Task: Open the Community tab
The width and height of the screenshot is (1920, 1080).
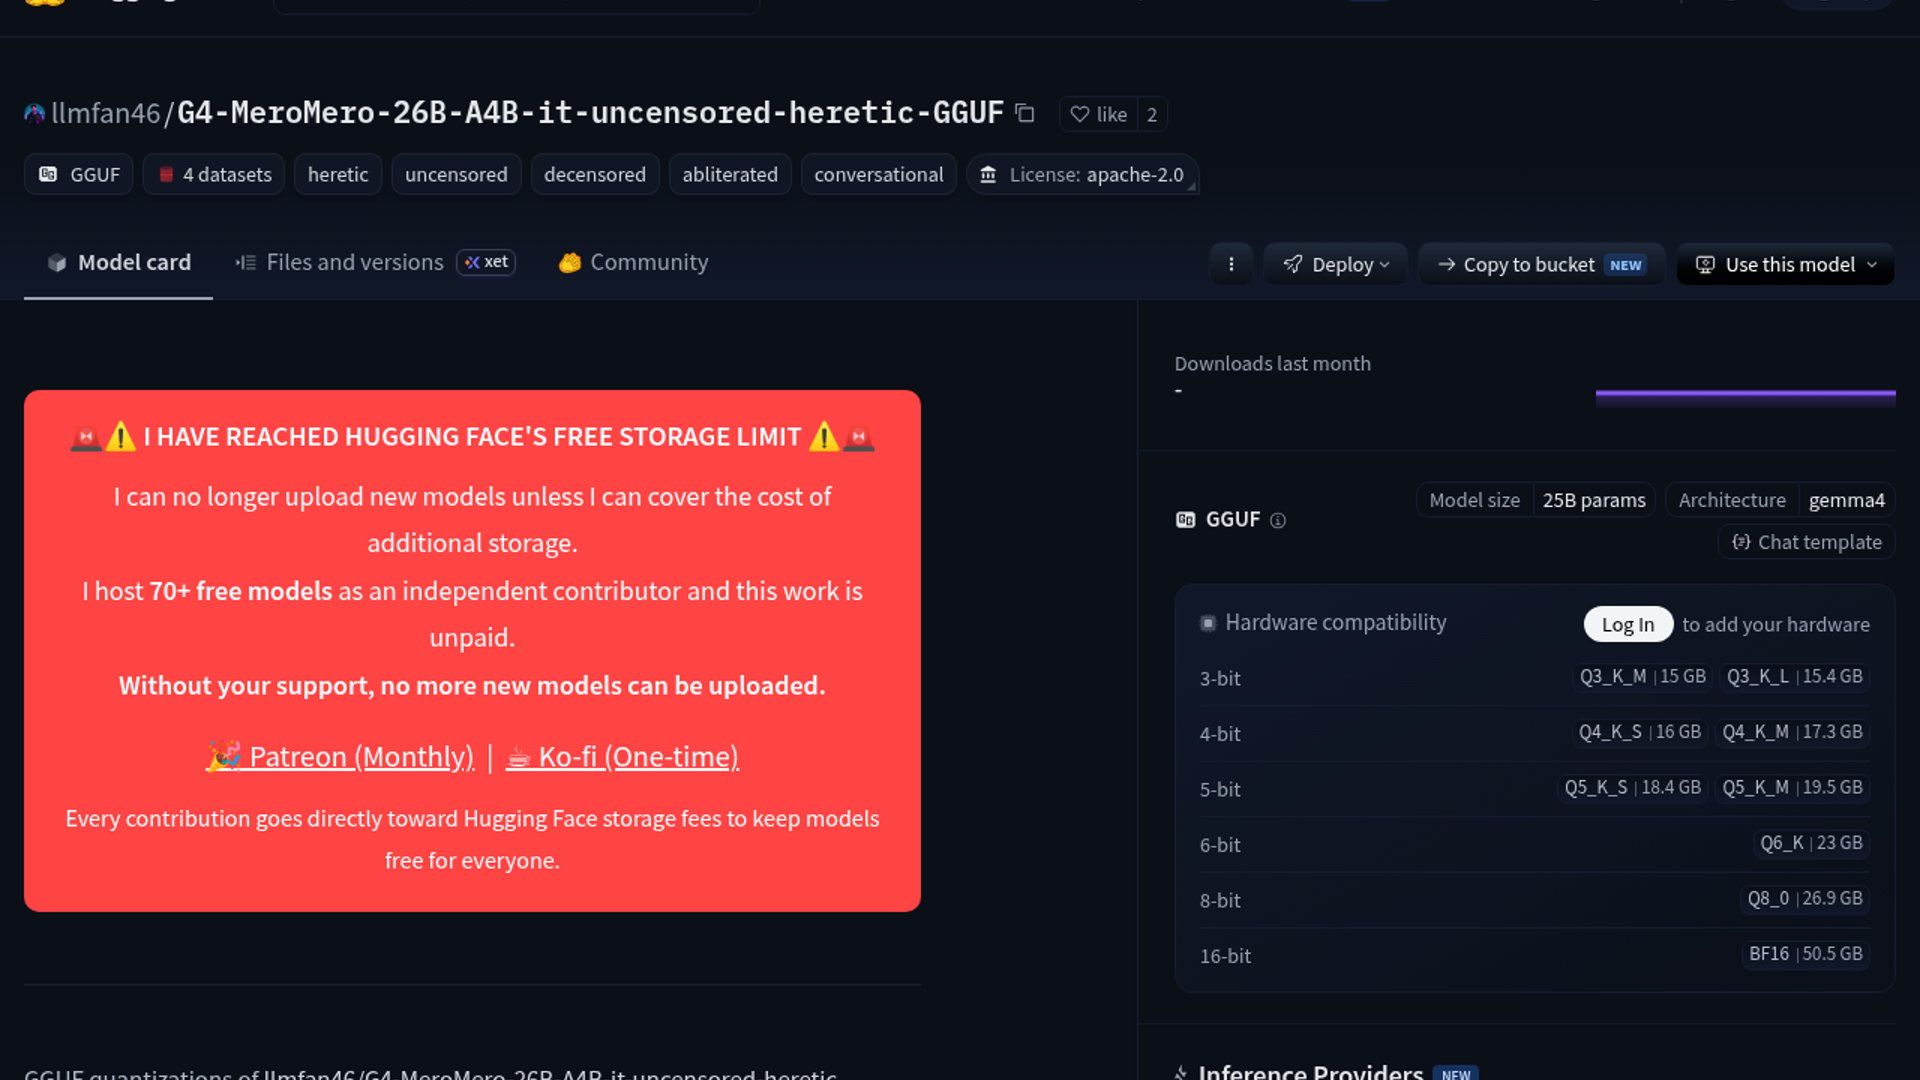Action: (633, 262)
